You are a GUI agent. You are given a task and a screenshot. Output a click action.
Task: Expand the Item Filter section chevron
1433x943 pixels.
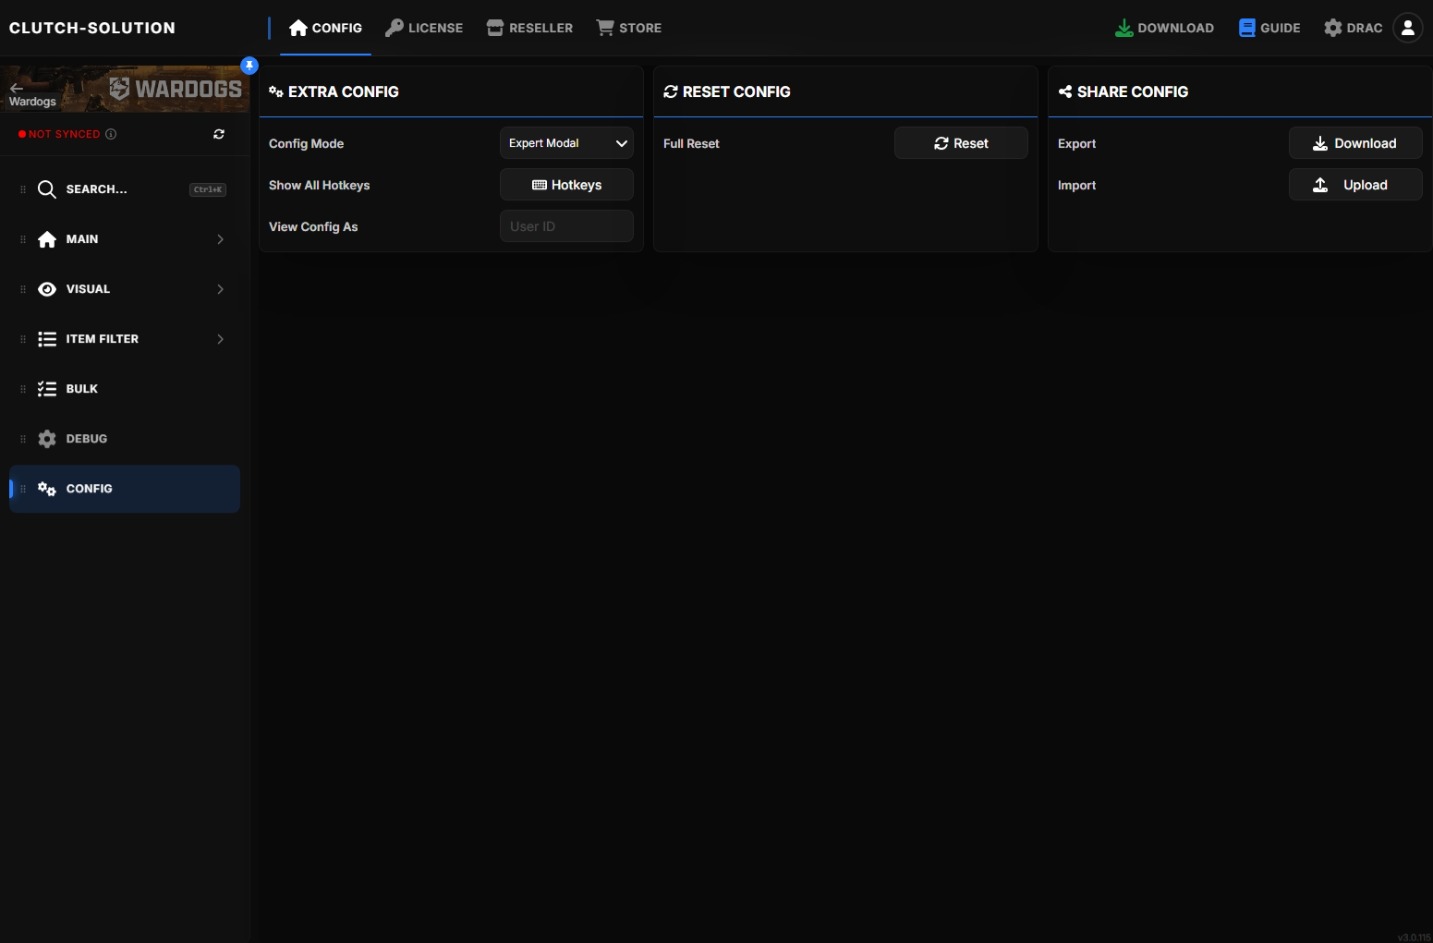pos(220,339)
